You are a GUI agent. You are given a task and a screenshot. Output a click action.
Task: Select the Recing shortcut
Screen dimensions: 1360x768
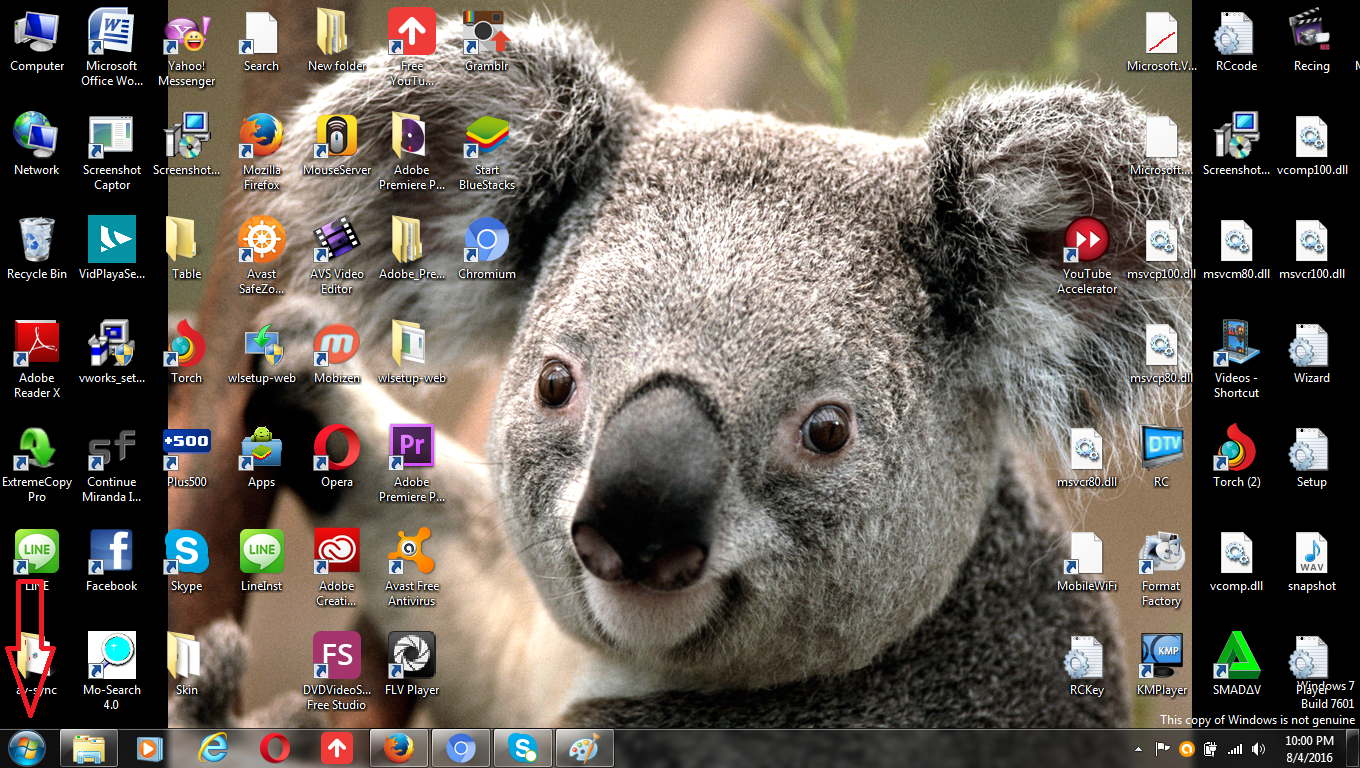click(1312, 42)
